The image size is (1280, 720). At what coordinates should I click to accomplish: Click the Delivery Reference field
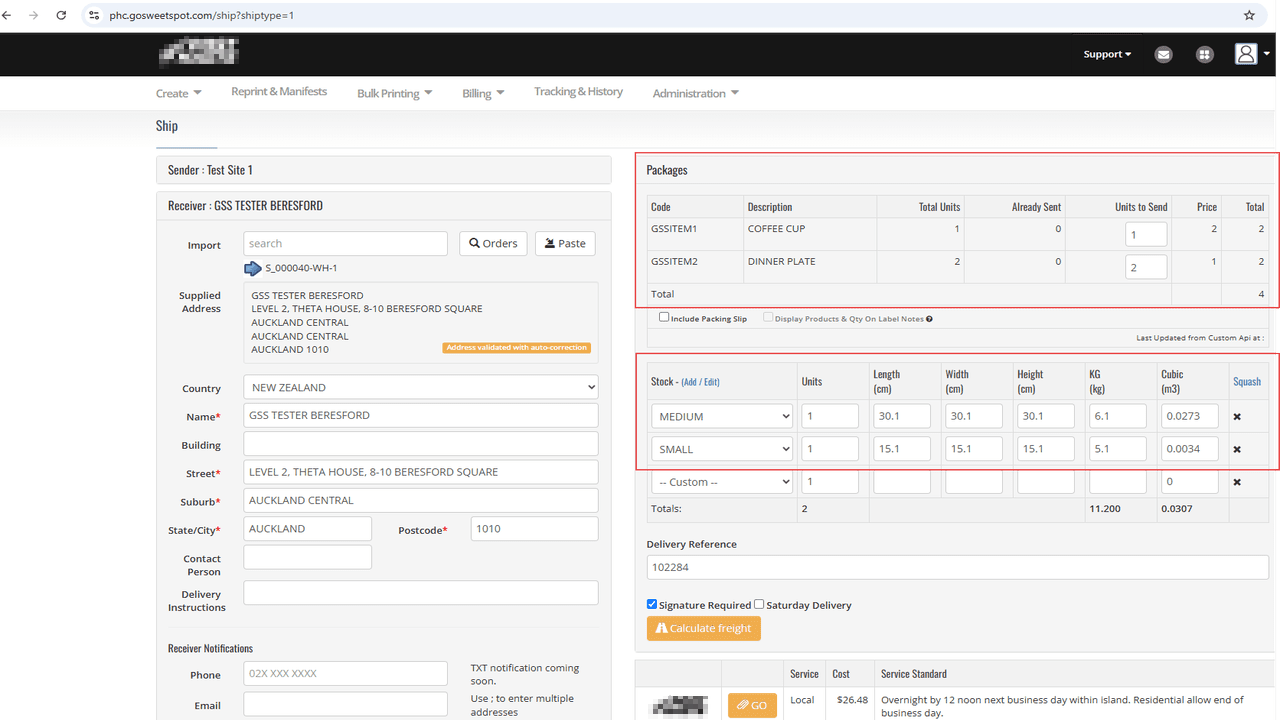click(x=958, y=567)
